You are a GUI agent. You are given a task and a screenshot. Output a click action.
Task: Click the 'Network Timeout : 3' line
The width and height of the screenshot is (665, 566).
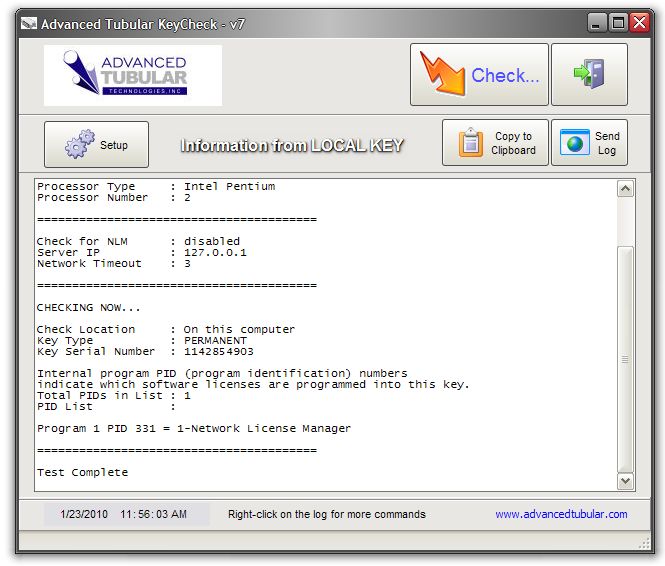coord(114,264)
